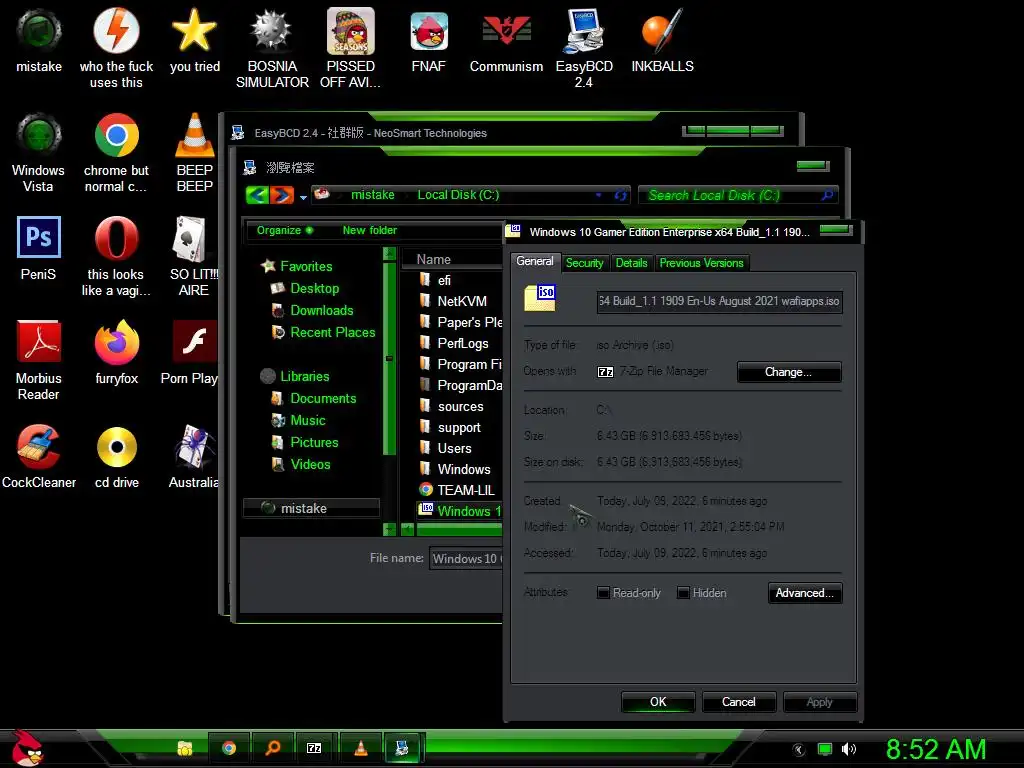Click the back arrow in file browser
1024x768 pixels.
pos(257,195)
